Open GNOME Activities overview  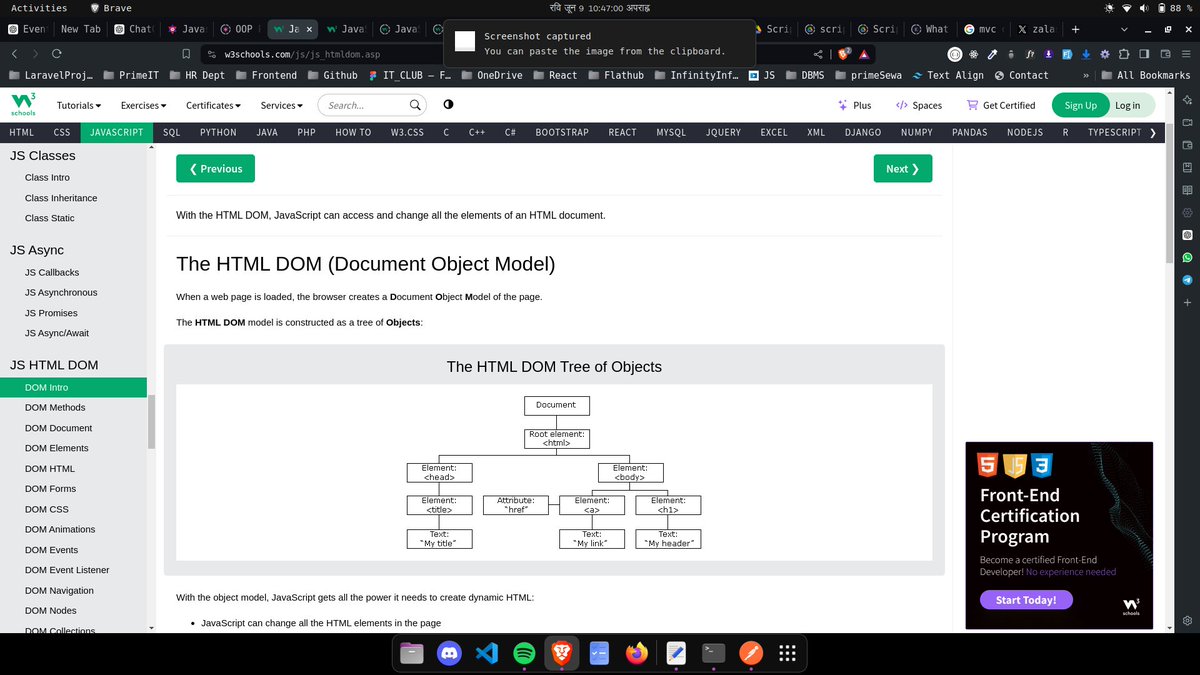39,7
